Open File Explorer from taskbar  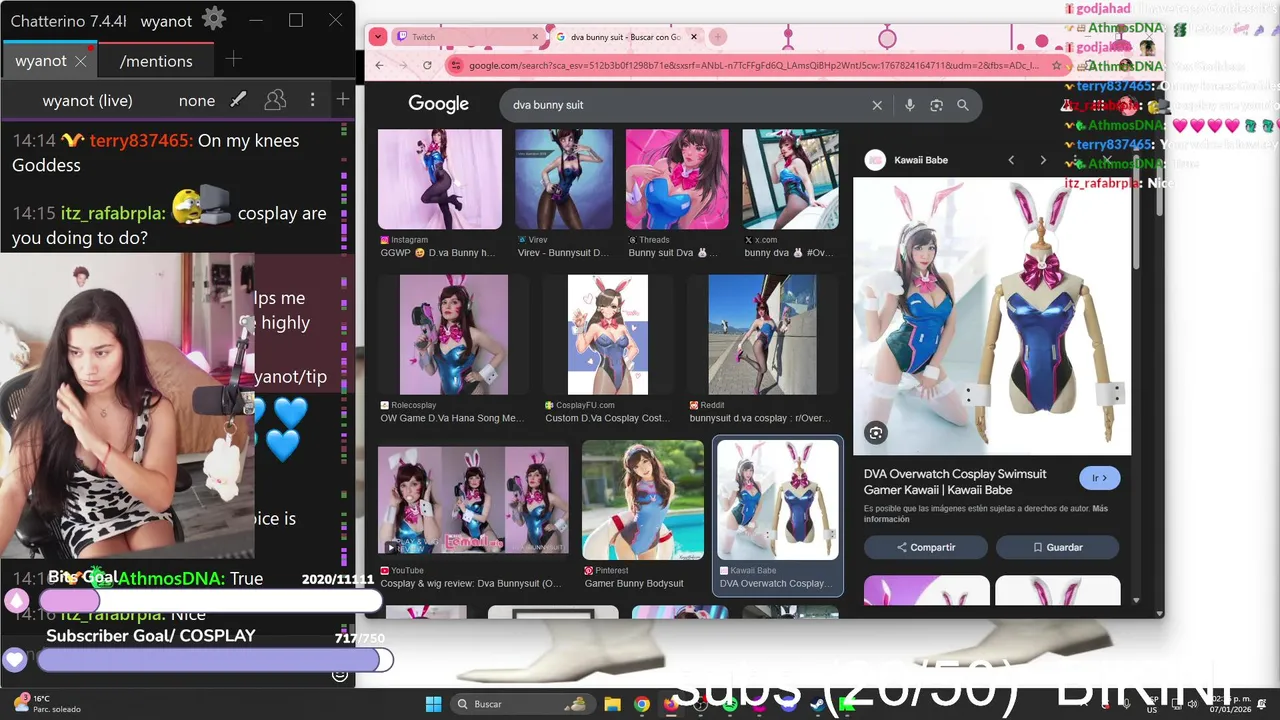pyautogui.click(x=612, y=704)
